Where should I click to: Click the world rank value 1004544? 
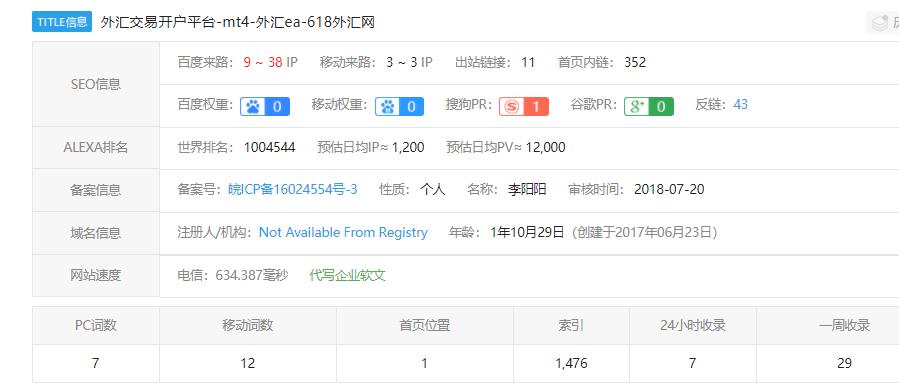269,148
